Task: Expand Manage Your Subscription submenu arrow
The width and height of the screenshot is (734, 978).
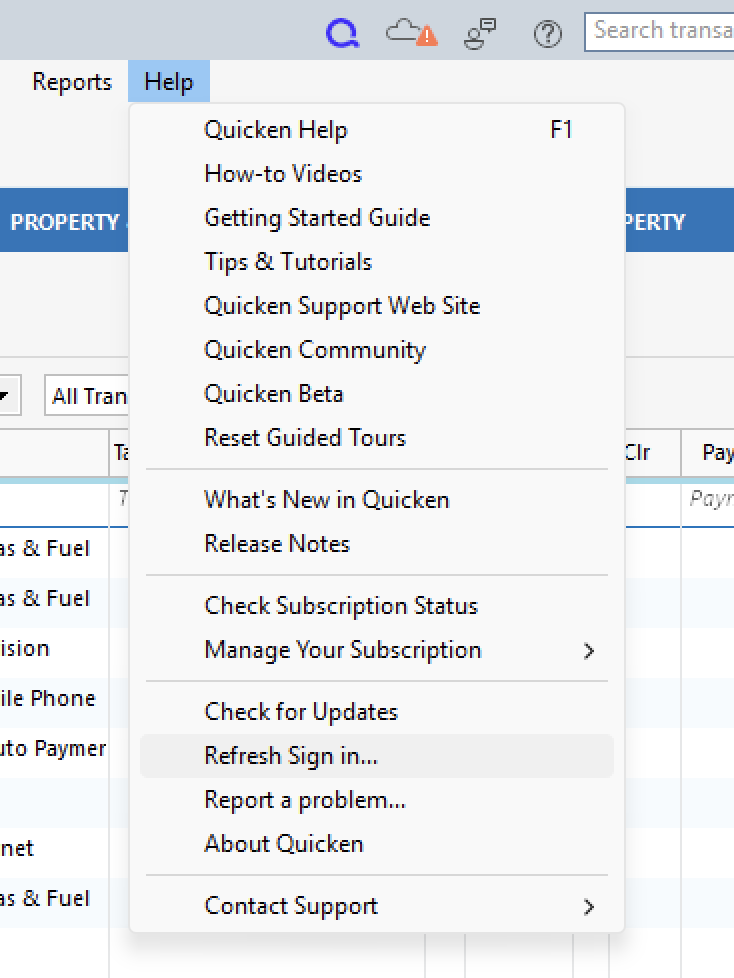Action: point(589,651)
